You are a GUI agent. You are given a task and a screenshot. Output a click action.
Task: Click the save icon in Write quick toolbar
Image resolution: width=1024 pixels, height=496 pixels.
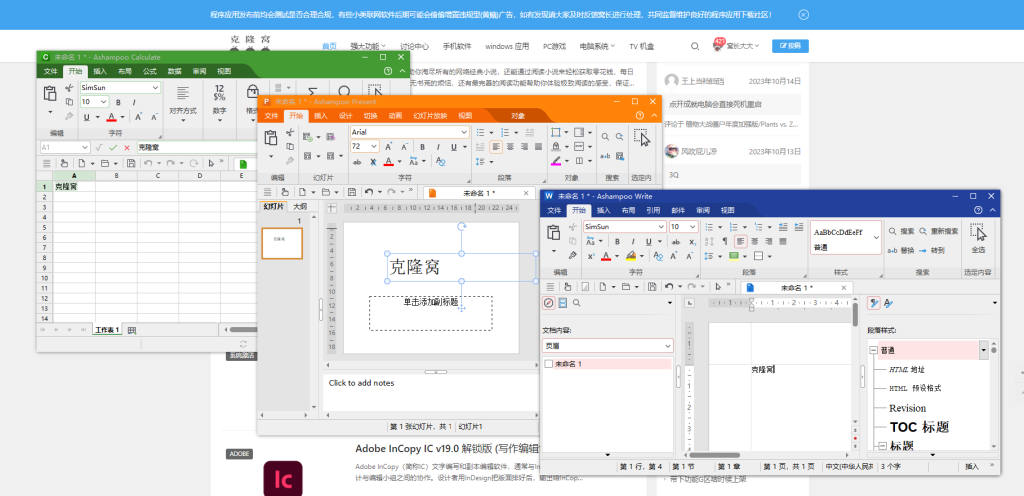coord(652,287)
